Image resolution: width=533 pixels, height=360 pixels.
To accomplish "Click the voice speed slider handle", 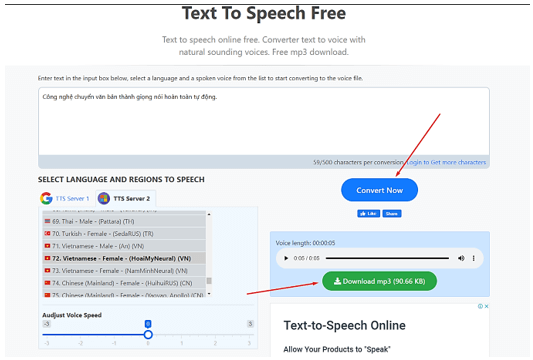I will pyautogui.click(x=148, y=335).
